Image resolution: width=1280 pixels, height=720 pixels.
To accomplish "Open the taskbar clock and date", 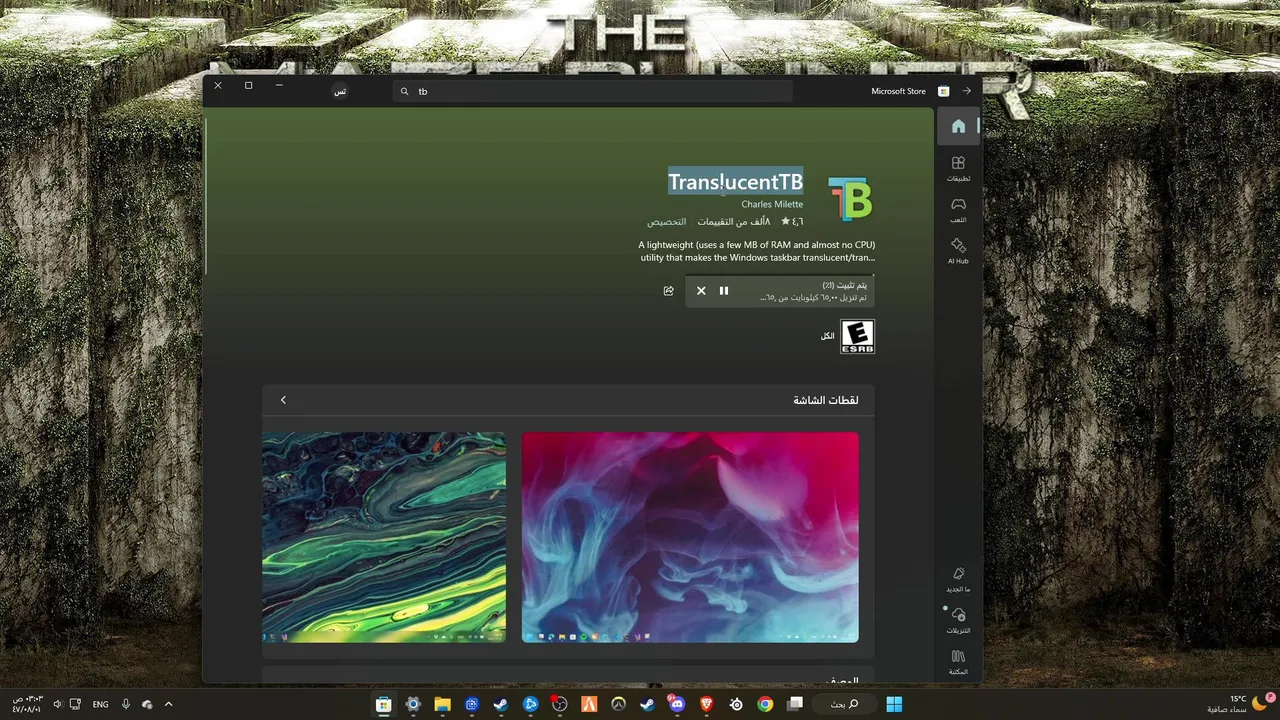I will point(26,704).
